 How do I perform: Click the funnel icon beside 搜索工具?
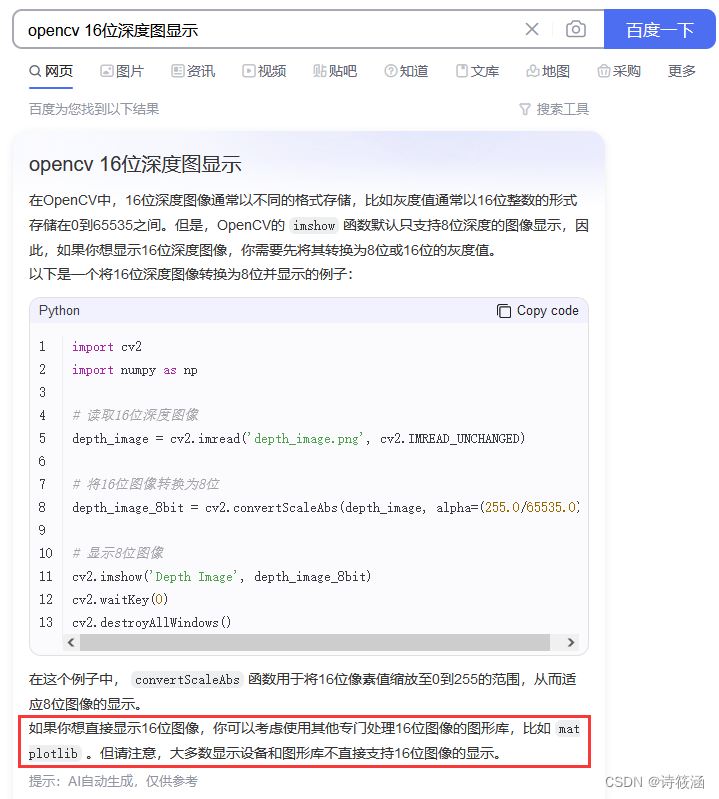525,109
